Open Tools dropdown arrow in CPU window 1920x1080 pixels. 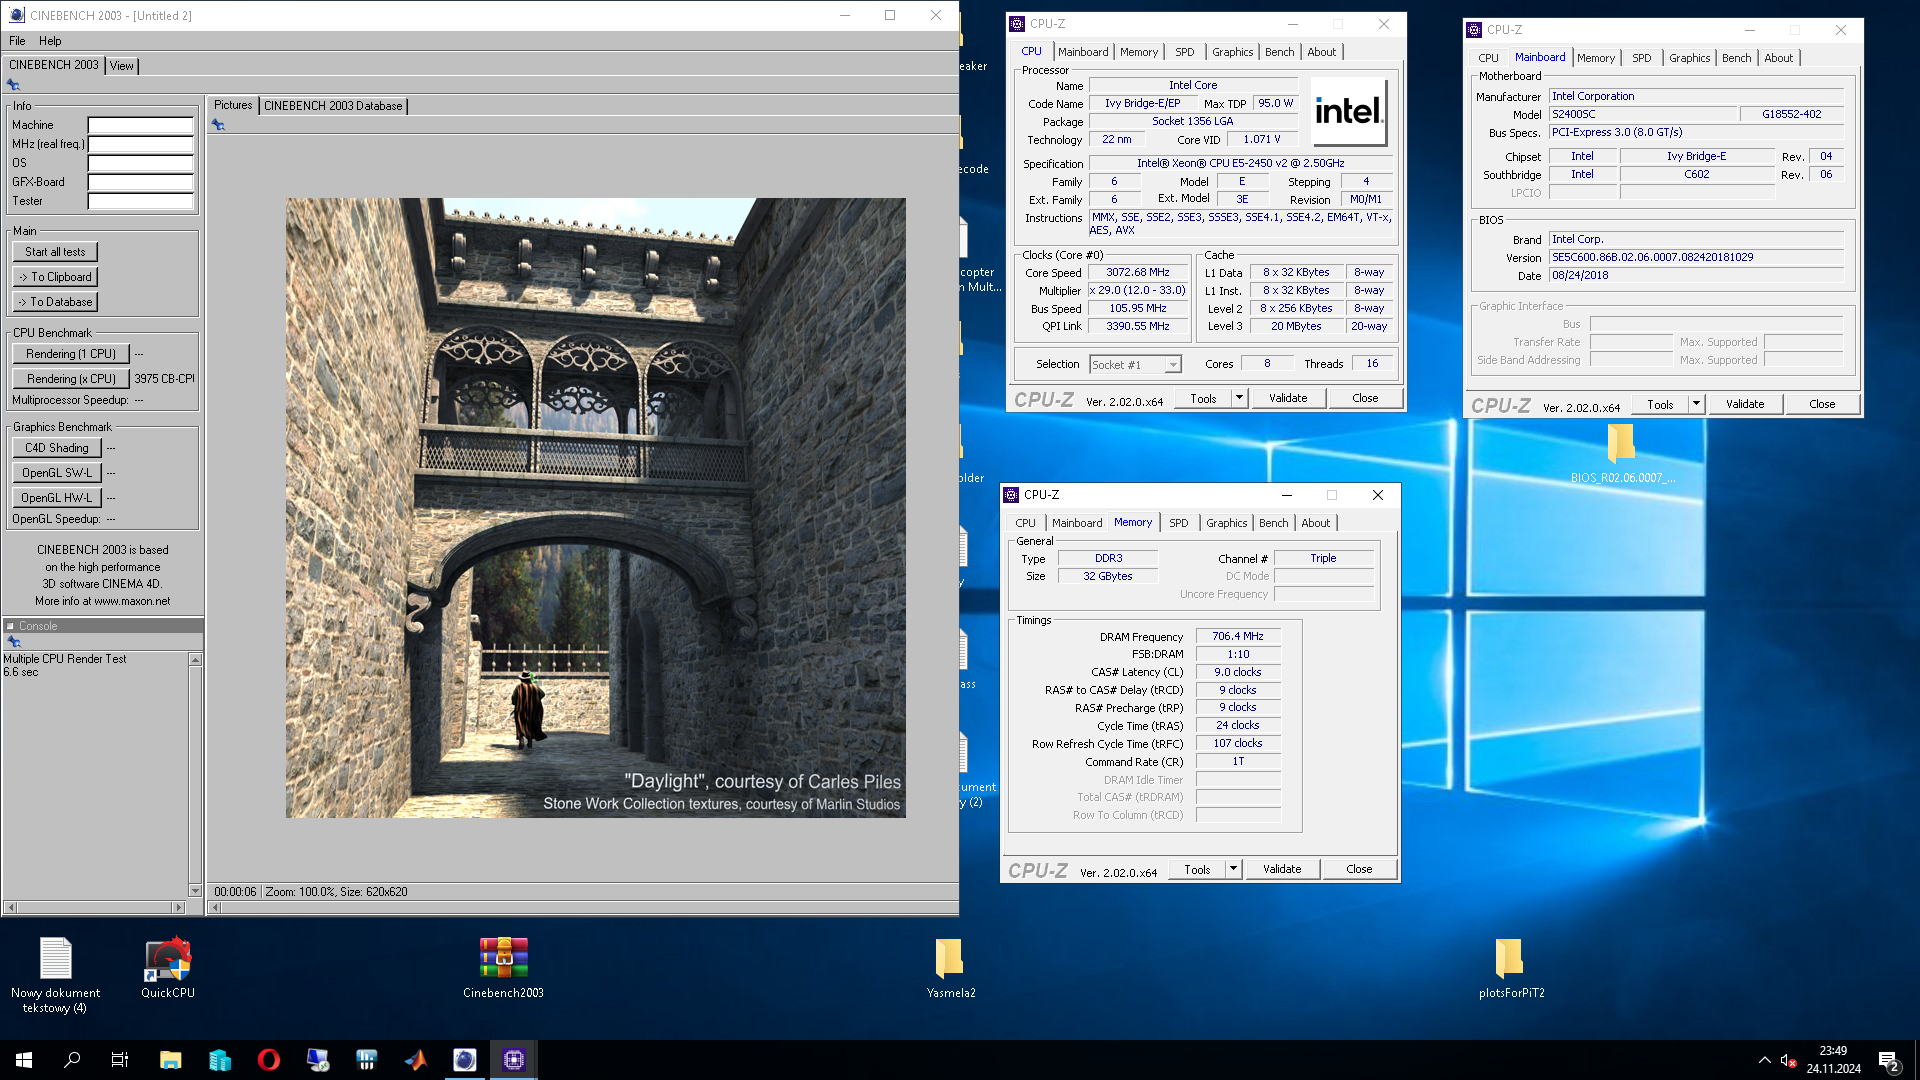tap(1239, 398)
